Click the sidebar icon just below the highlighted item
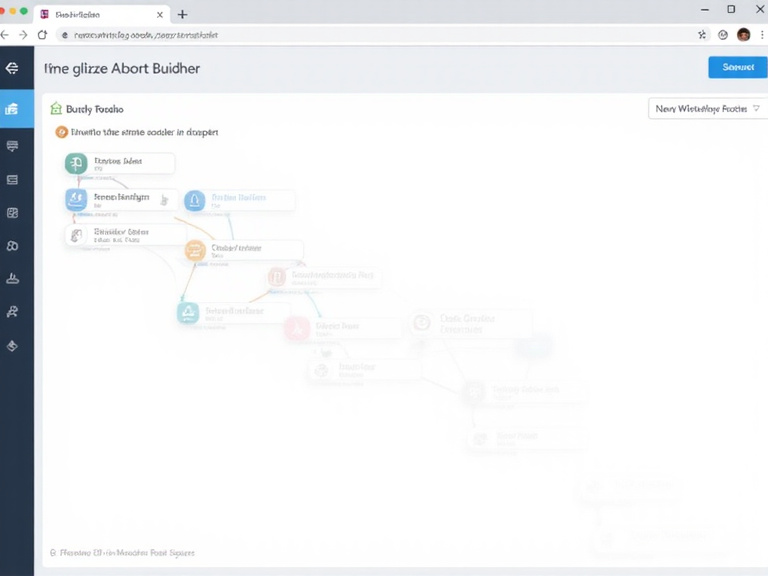768x576 pixels. pyautogui.click(x=12, y=145)
